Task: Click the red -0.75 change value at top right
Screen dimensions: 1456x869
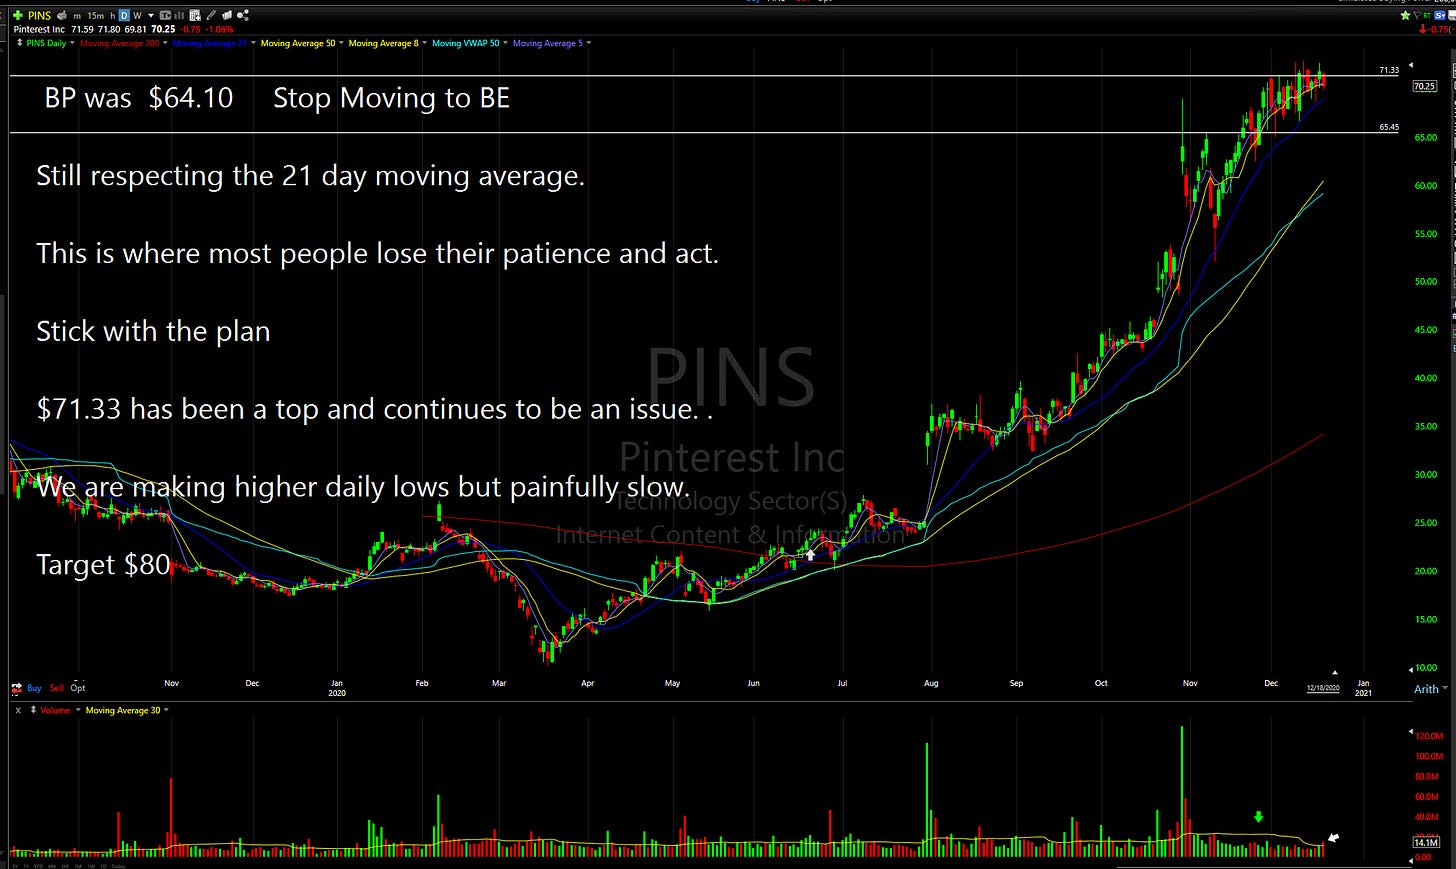Action: pos(1436,29)
